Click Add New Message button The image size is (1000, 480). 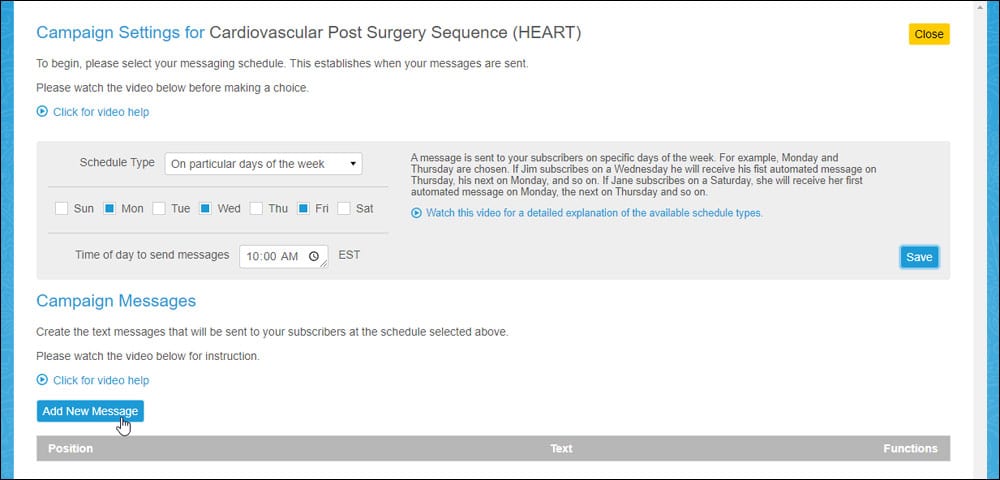point(90,411)
